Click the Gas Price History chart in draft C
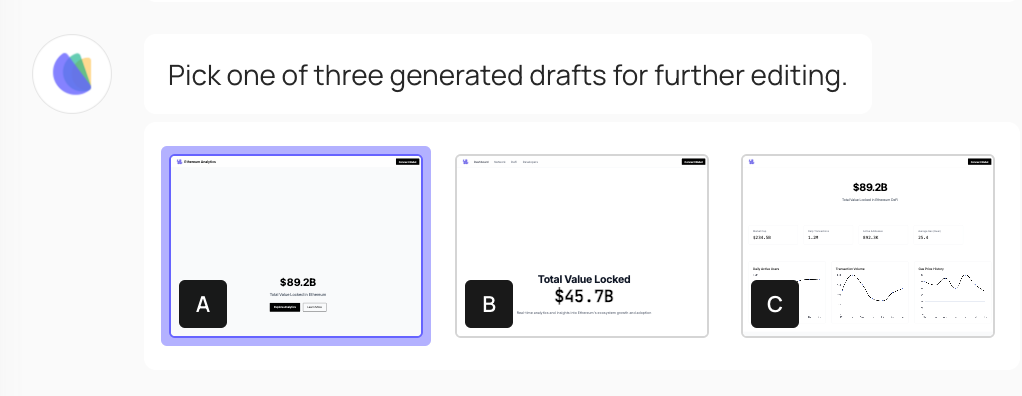Viewport: 1022px width, 396px height. 953,292
